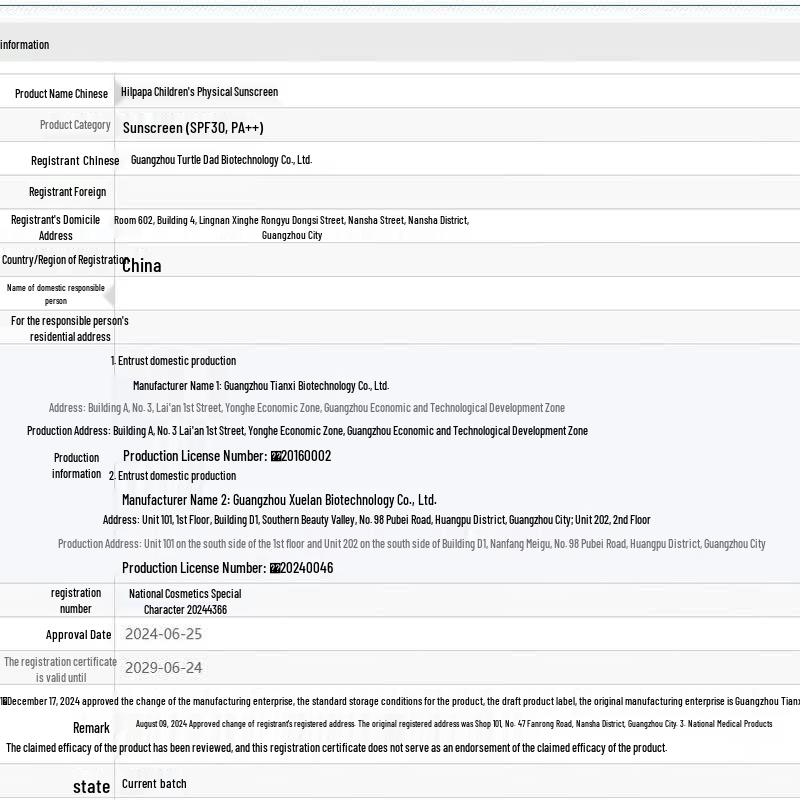Click the 'state' label
This screenshot has width=800, height=800.
(91, 787)
